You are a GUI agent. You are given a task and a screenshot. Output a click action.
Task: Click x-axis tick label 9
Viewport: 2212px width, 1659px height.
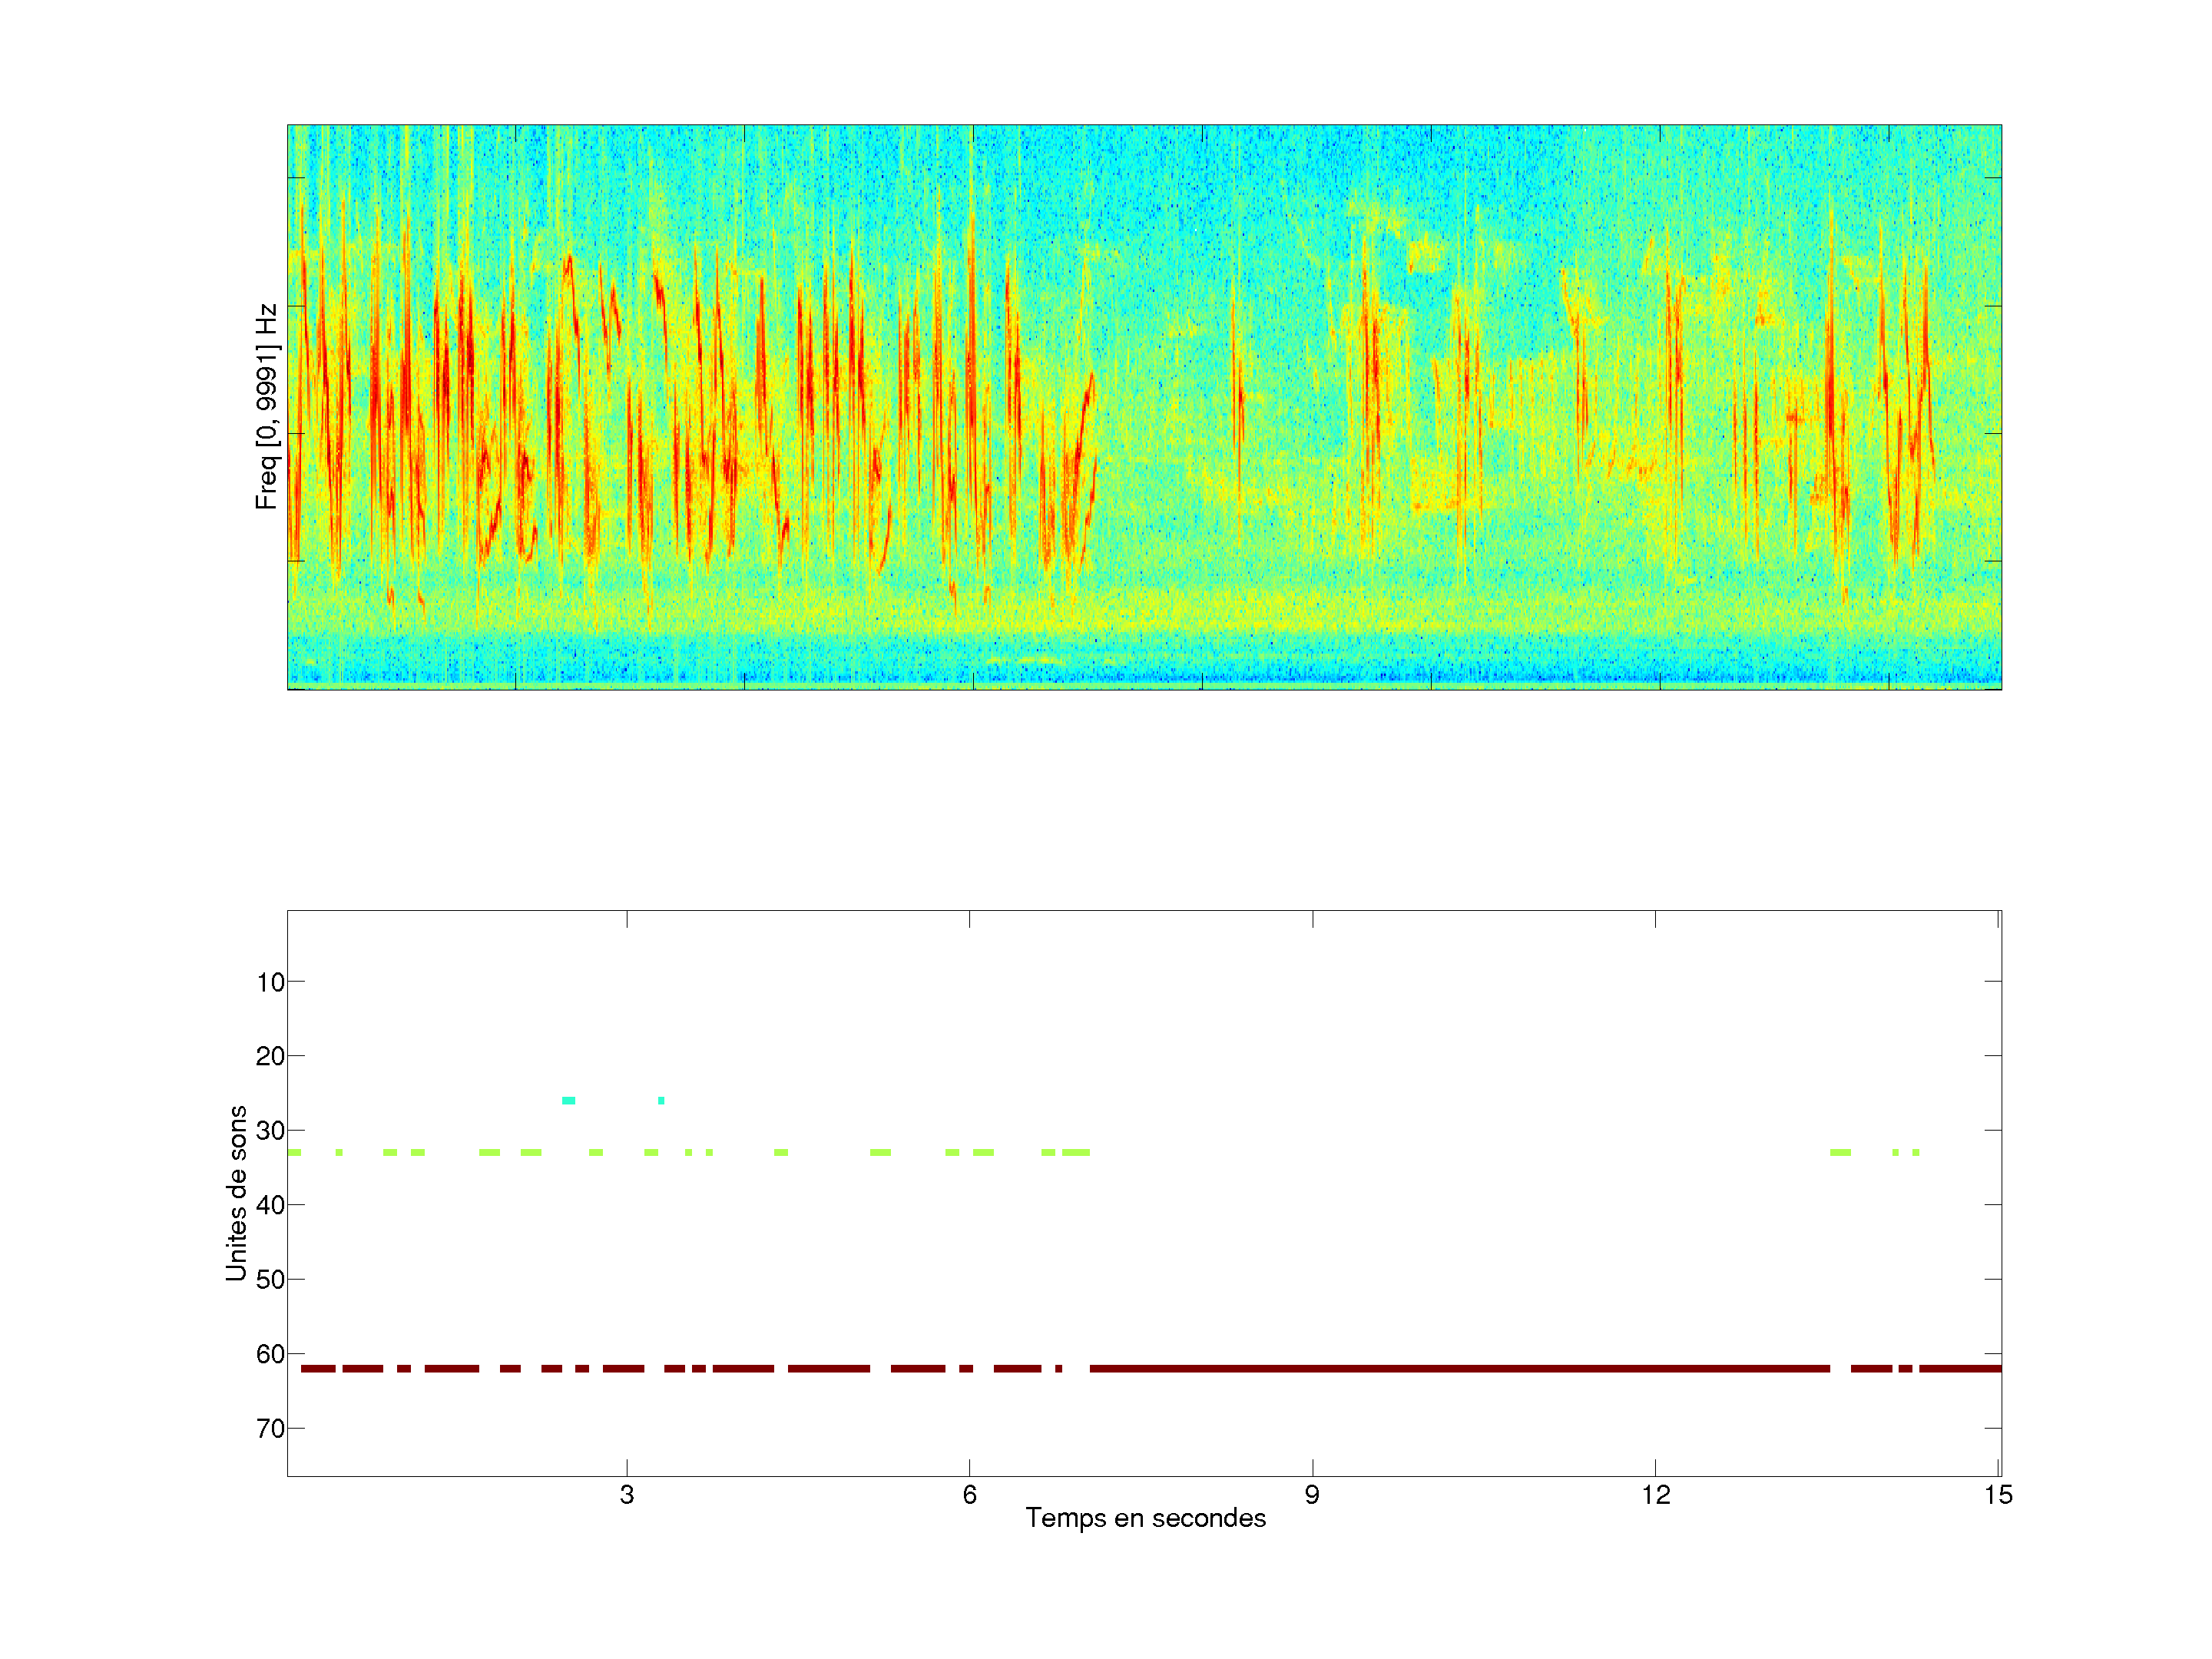click(x=1312, y=1495)
